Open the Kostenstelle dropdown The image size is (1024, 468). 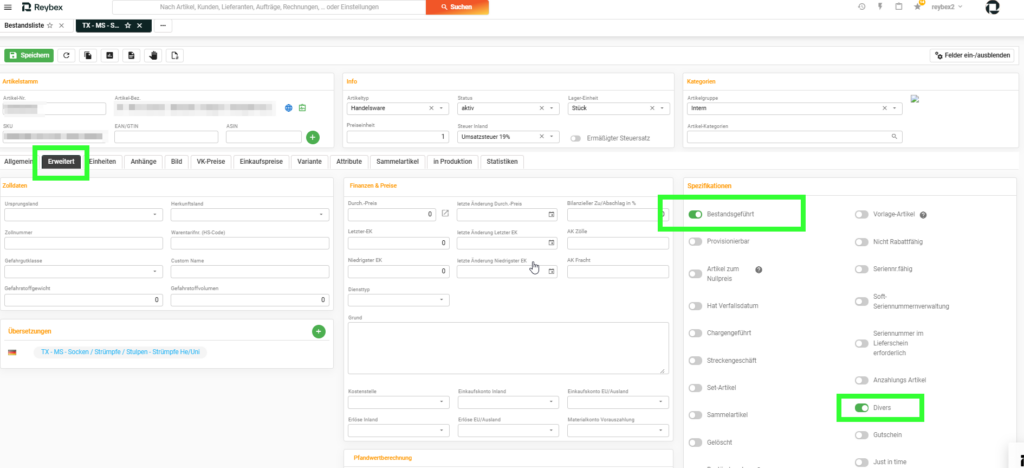[x=398, y=402]
